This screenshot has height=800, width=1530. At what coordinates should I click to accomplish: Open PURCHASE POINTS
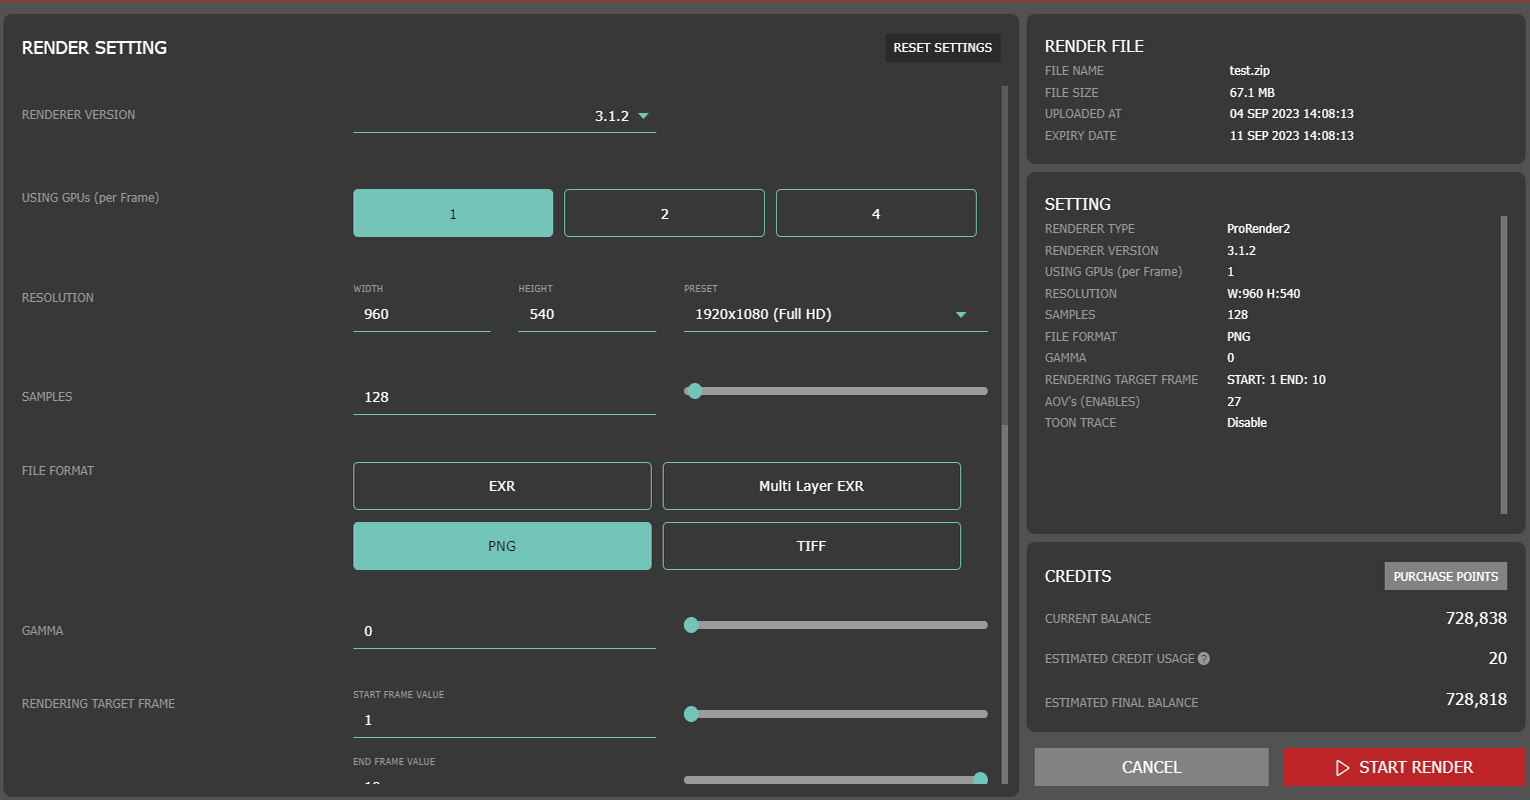(x=1445, y=576)
